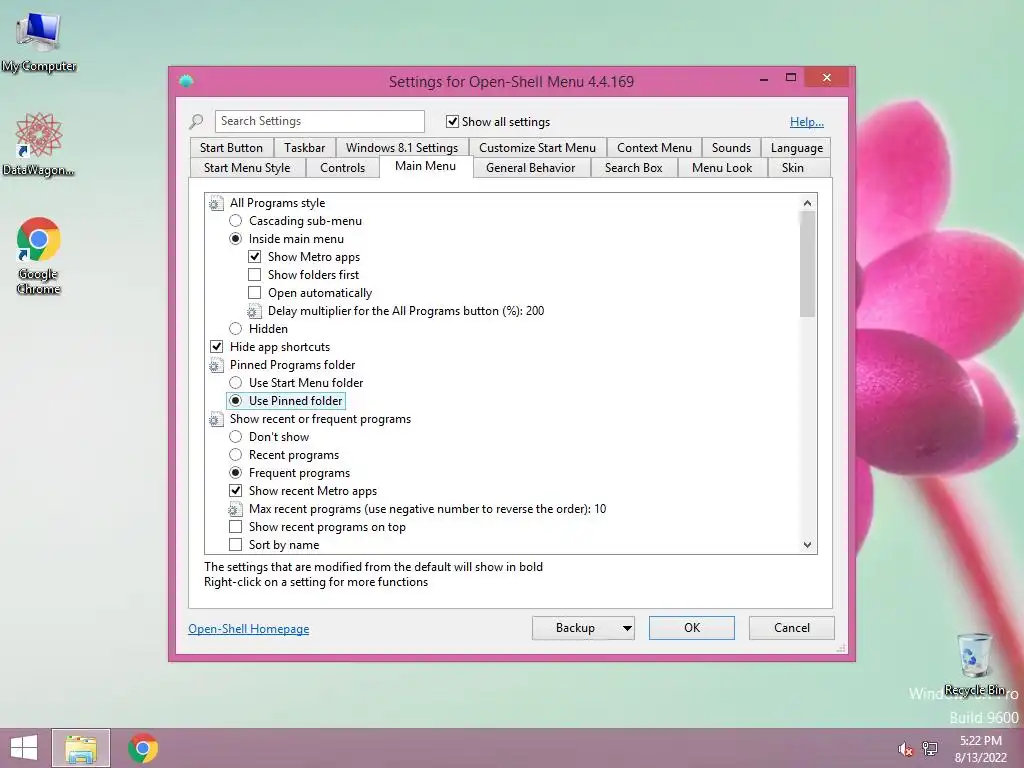Select Cascading sub-menu radio option
This screenshot has height=768, width=1024.
pyautogui.click(x=236, y=221)
